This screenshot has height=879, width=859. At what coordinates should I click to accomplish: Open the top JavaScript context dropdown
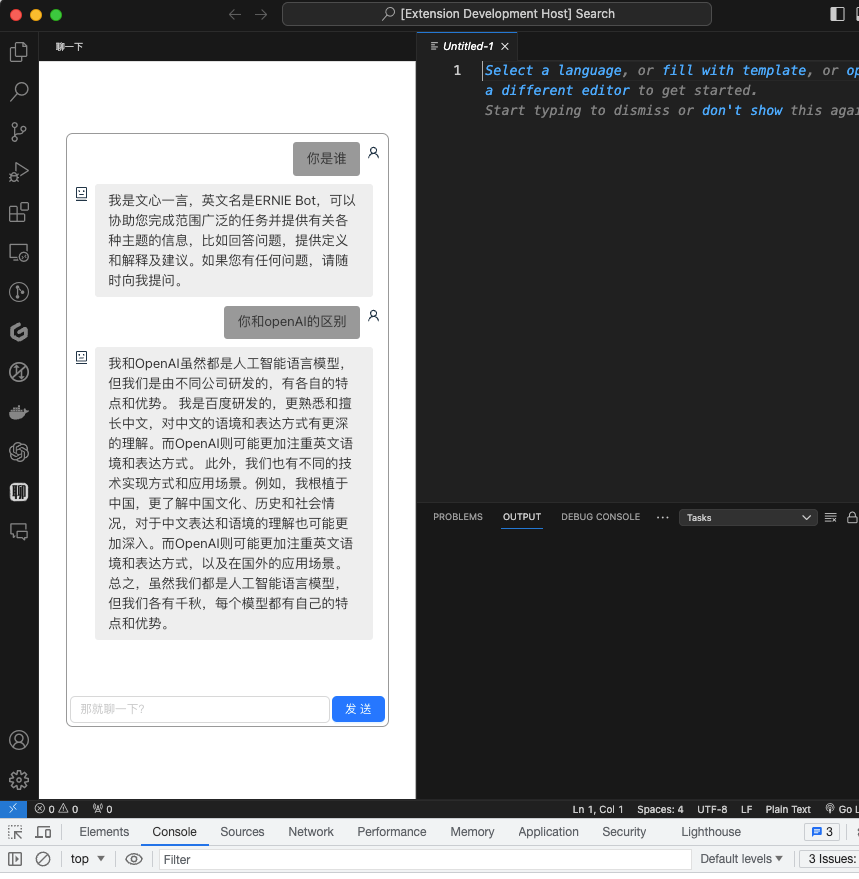[x=88, y=859]
